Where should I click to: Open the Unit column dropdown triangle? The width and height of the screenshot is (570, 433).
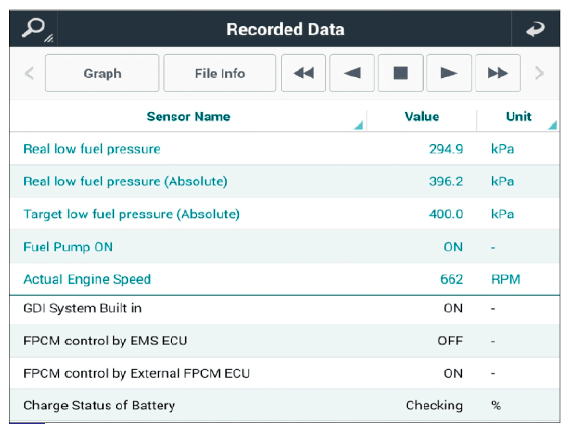click(553, 125)
